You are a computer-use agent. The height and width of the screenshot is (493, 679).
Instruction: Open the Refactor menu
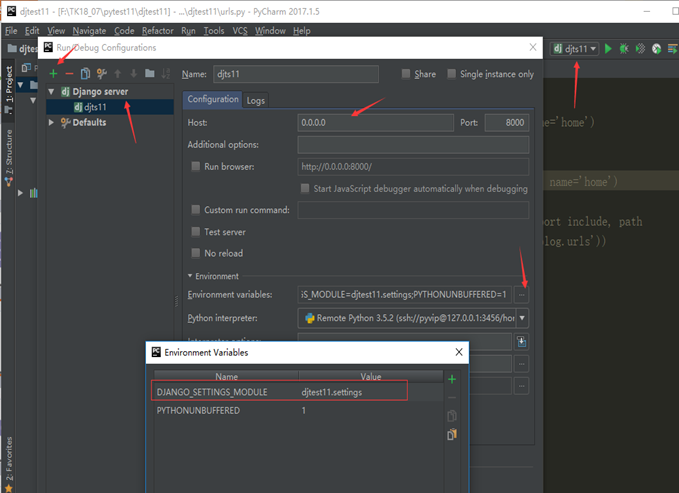[158, 31]
